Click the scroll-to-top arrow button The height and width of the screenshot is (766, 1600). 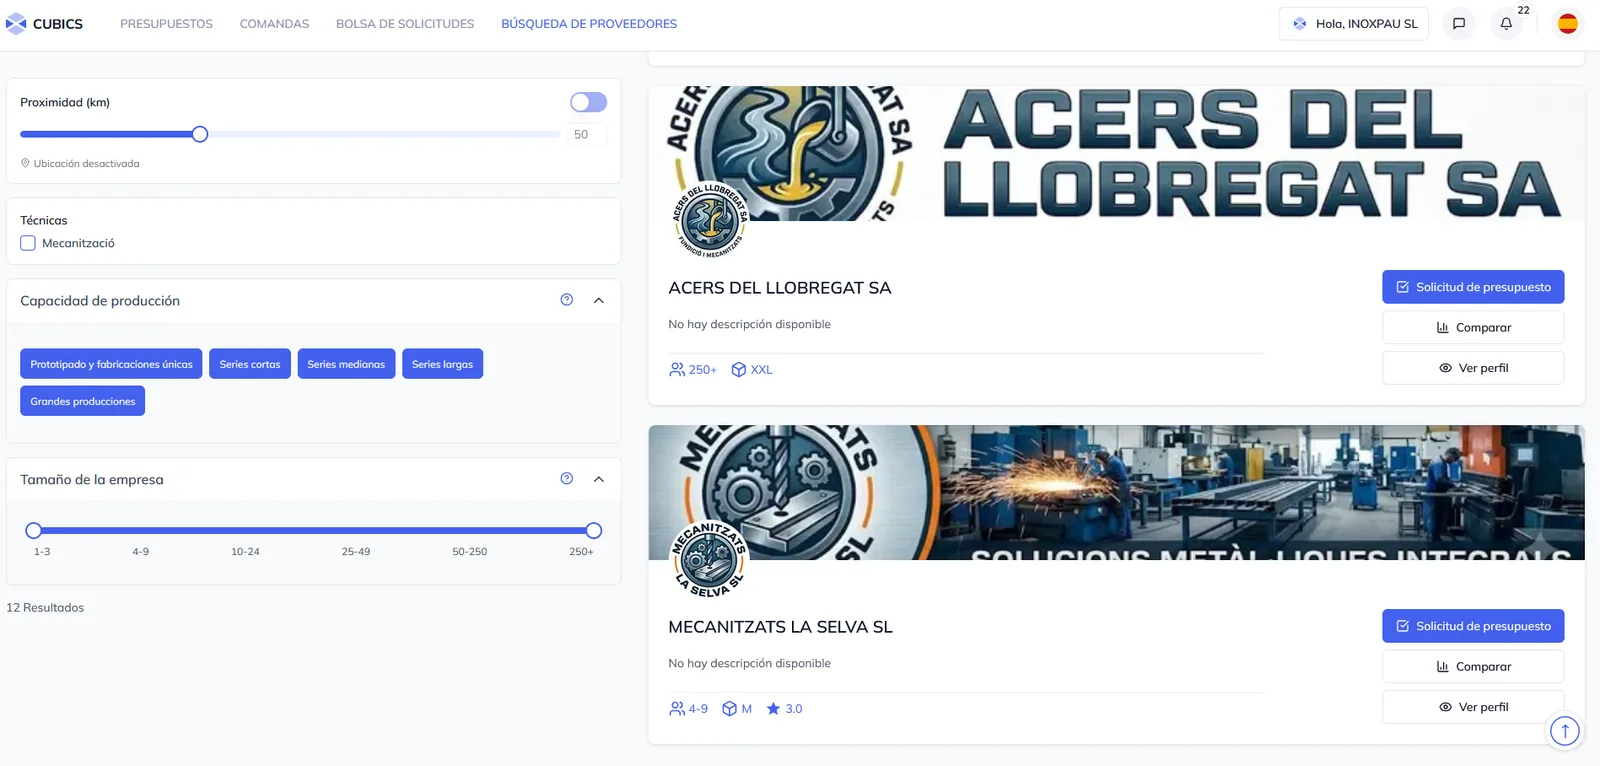point(1565,731)
